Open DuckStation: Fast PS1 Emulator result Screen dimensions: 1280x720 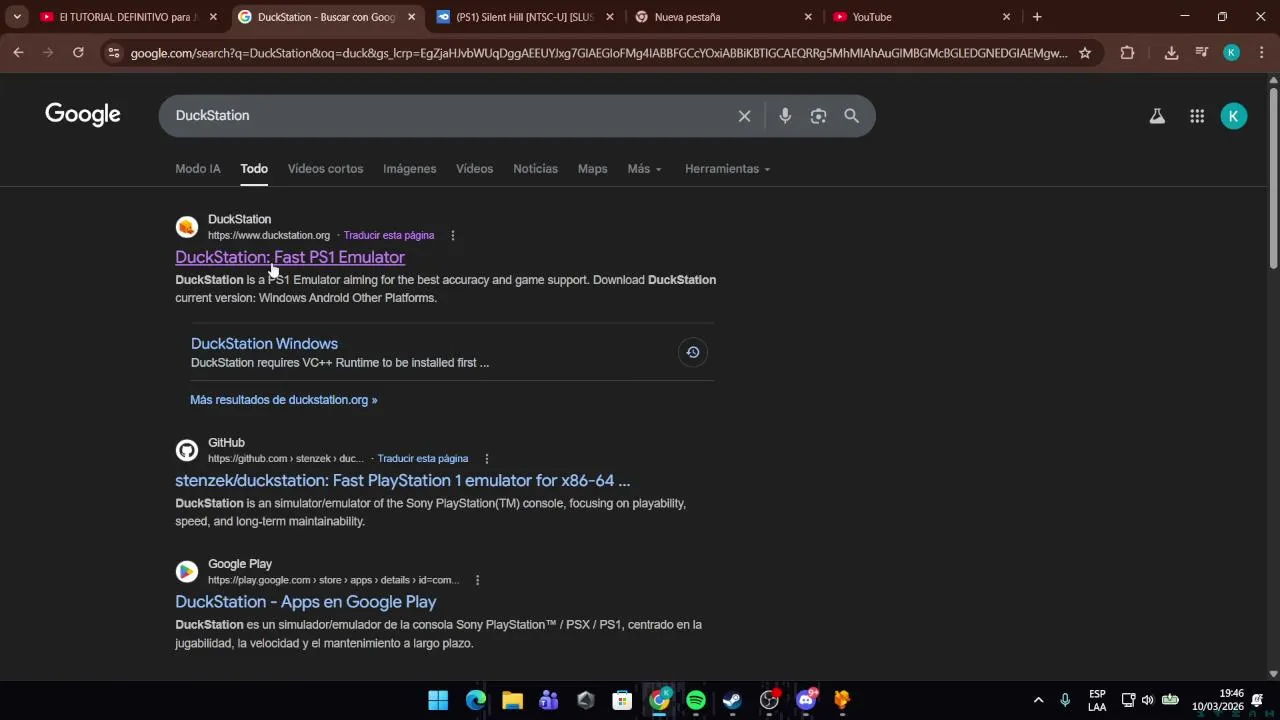290,257
